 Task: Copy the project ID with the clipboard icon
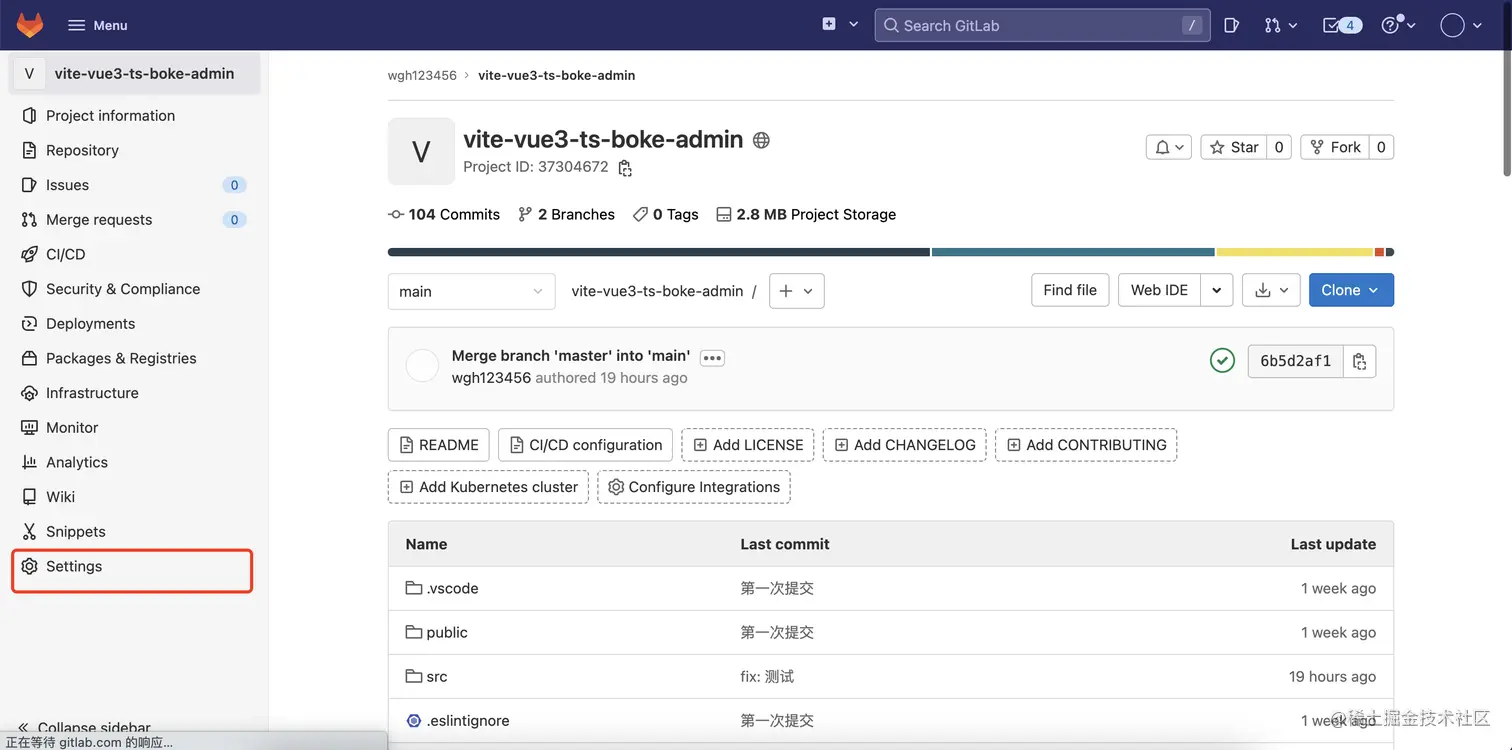point(625,168)
